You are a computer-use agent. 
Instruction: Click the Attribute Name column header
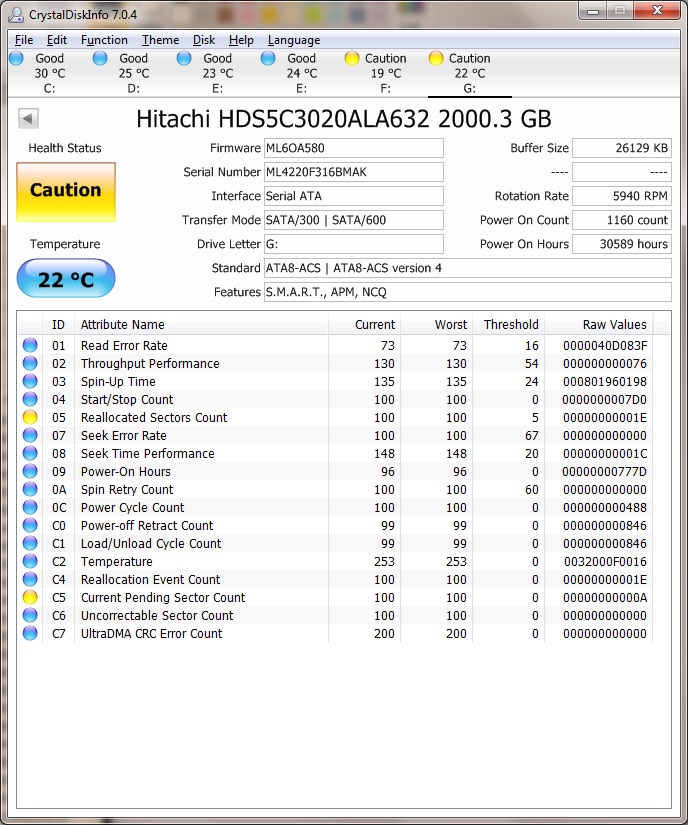click(201, 325)
